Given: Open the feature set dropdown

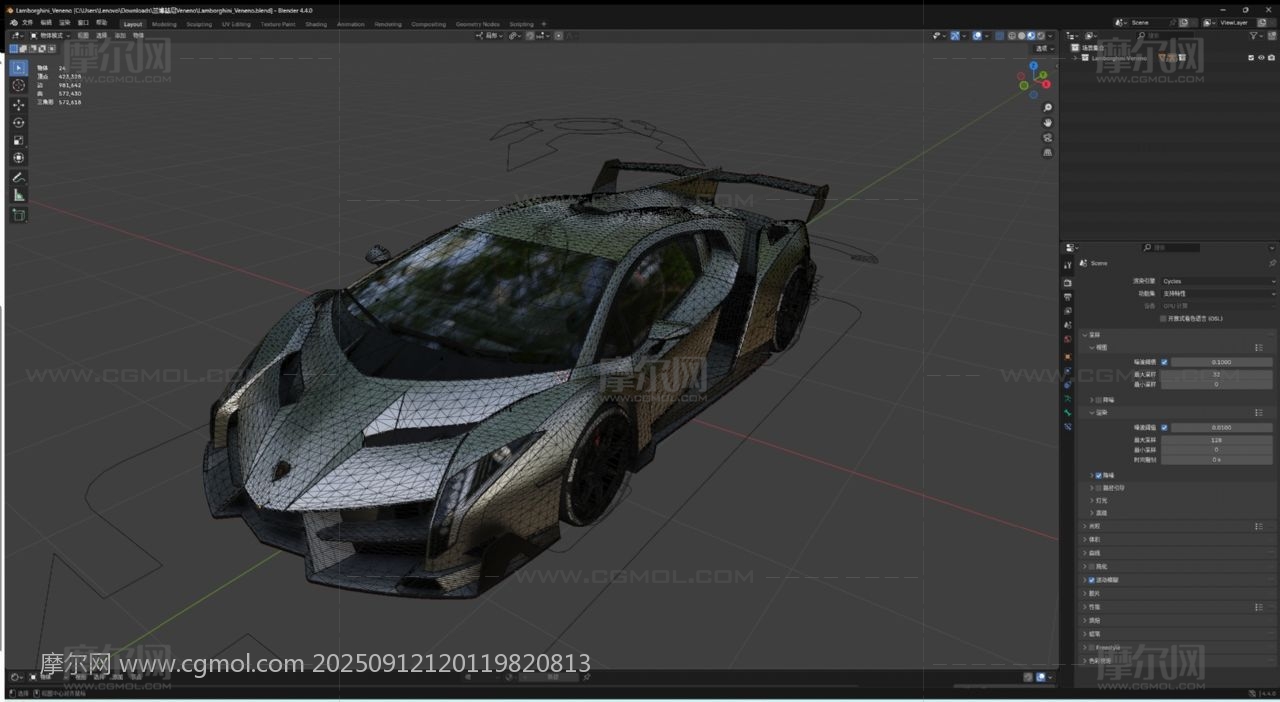Looking at the screenshot, I should (1218, 294).
